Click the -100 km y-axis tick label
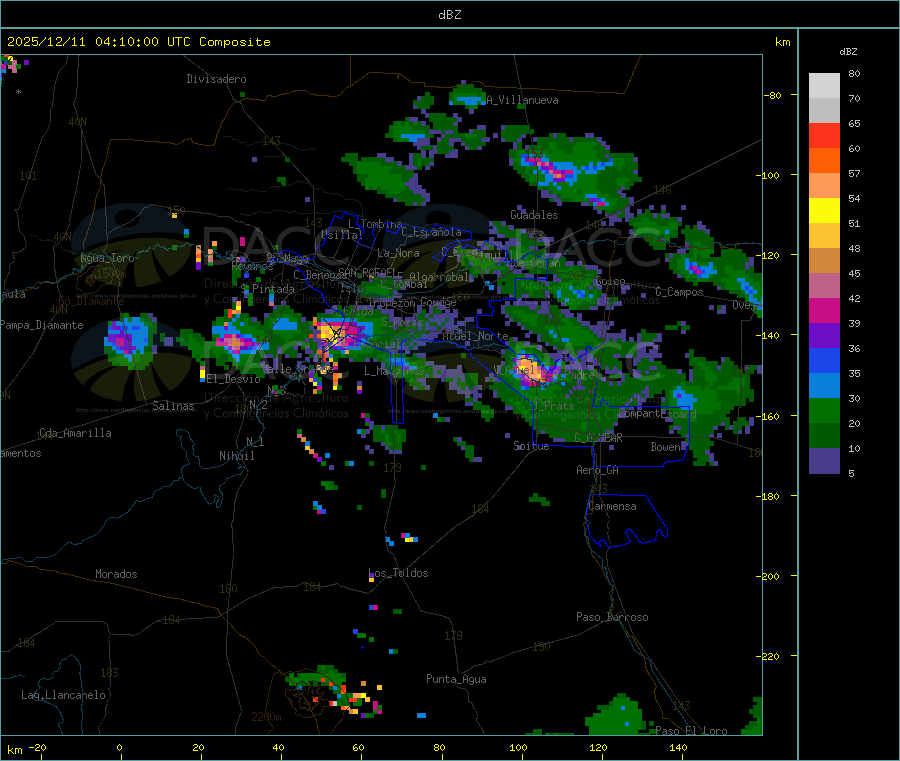This screenshot has height=761, width=900. 767,175
